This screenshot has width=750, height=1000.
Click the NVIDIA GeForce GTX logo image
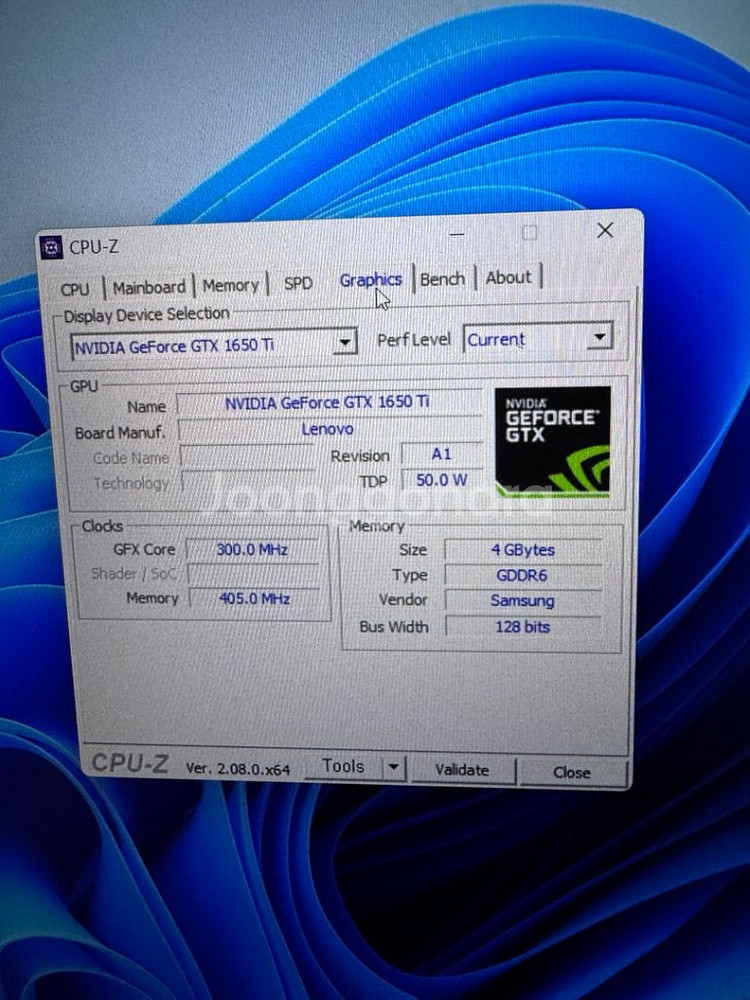pyautogui.click(x=553, y=441)
